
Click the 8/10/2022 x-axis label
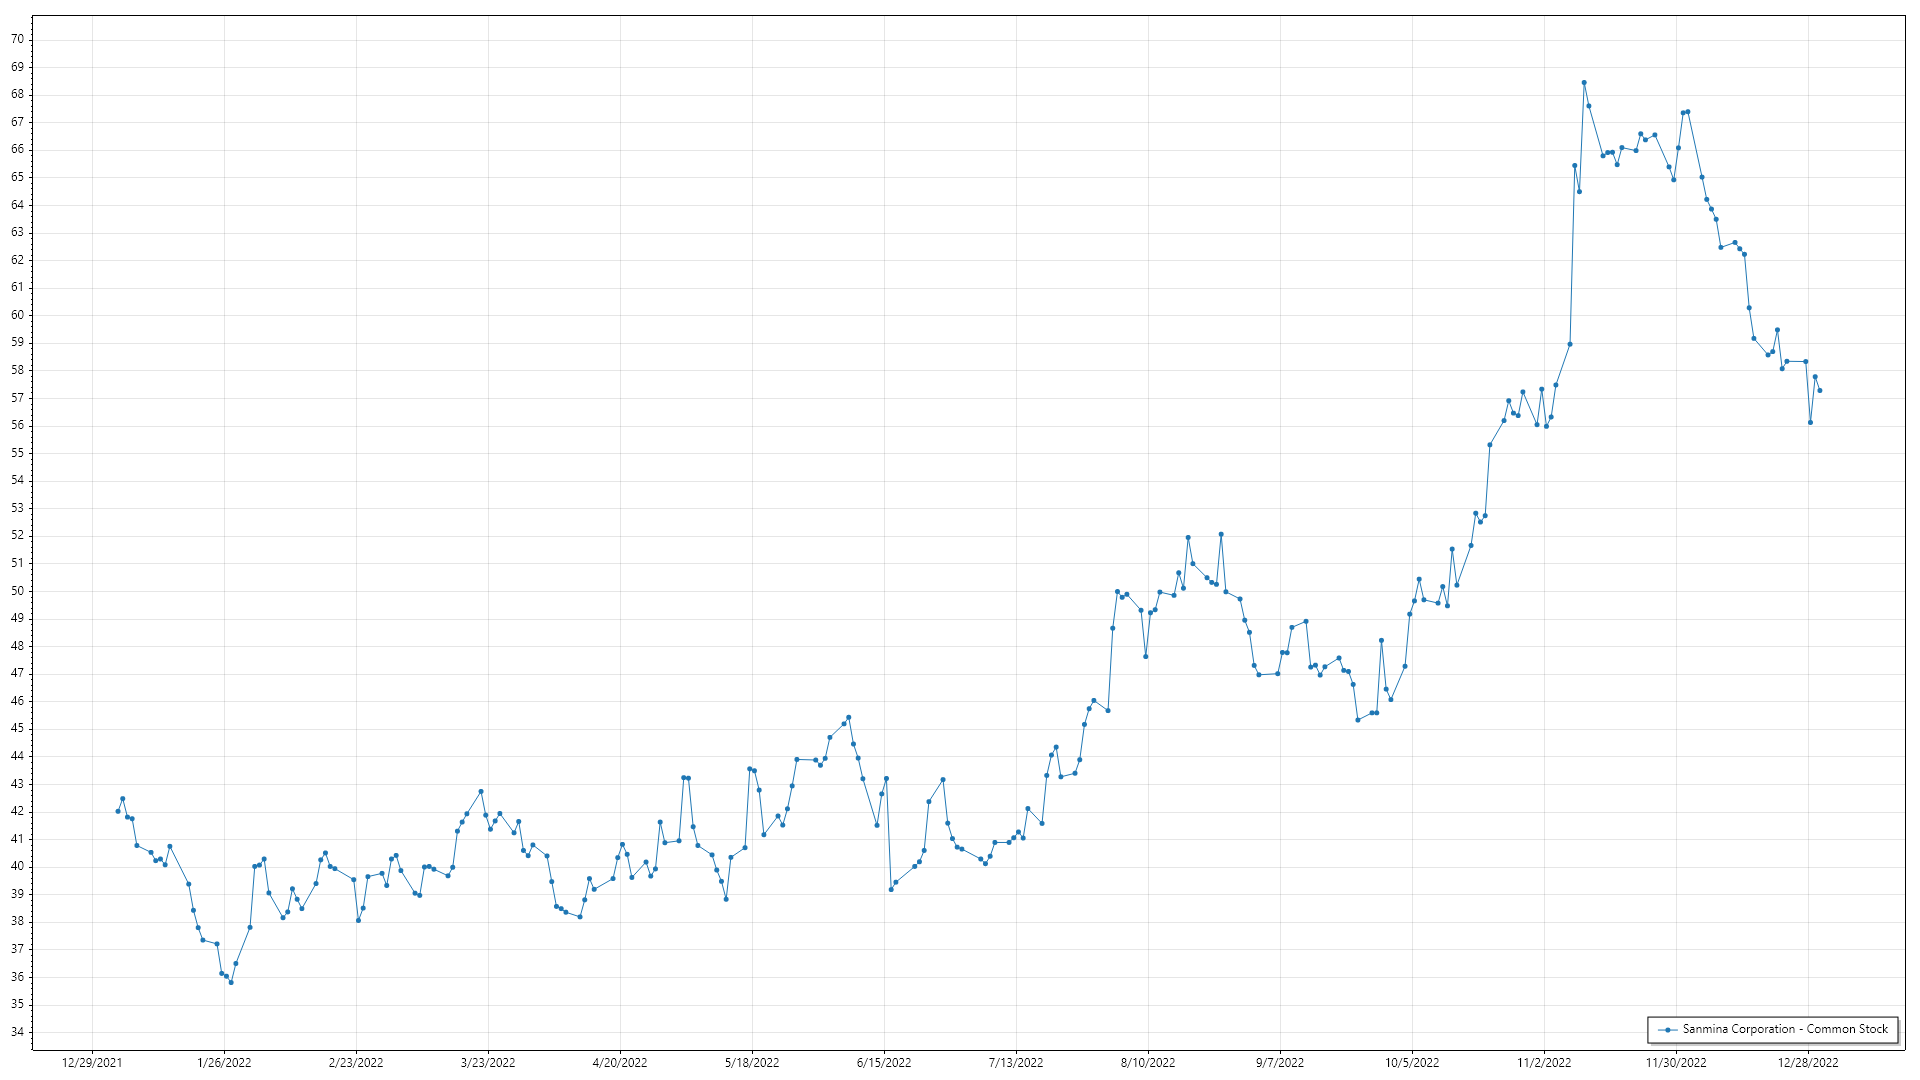(1148, 1063)
